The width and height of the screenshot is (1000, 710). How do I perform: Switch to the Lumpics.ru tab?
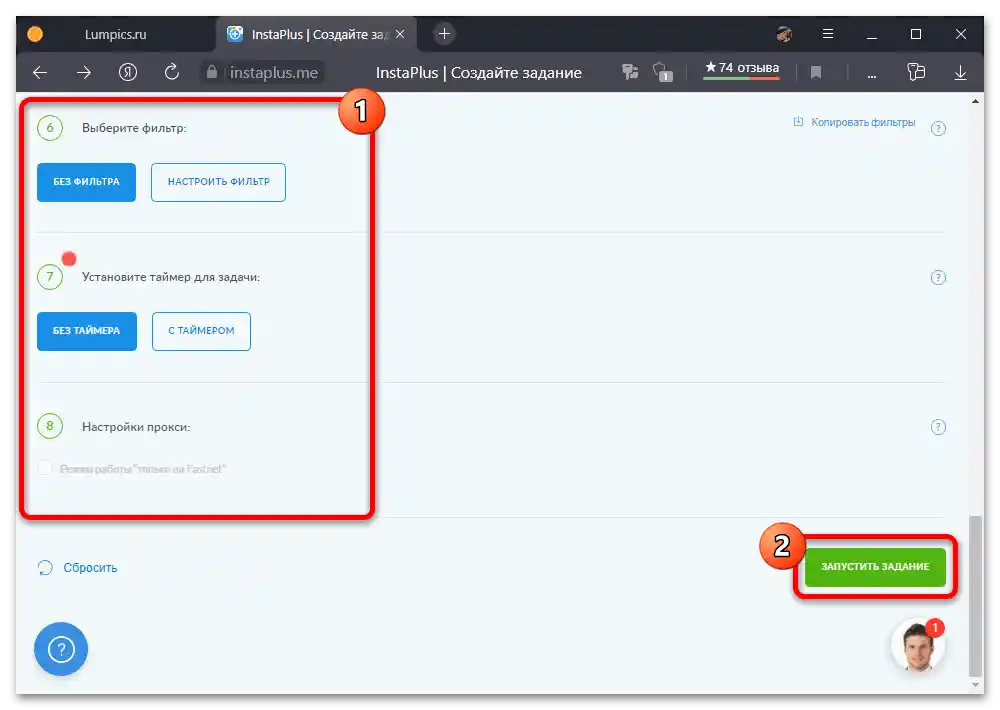click(x=115, y=34)
